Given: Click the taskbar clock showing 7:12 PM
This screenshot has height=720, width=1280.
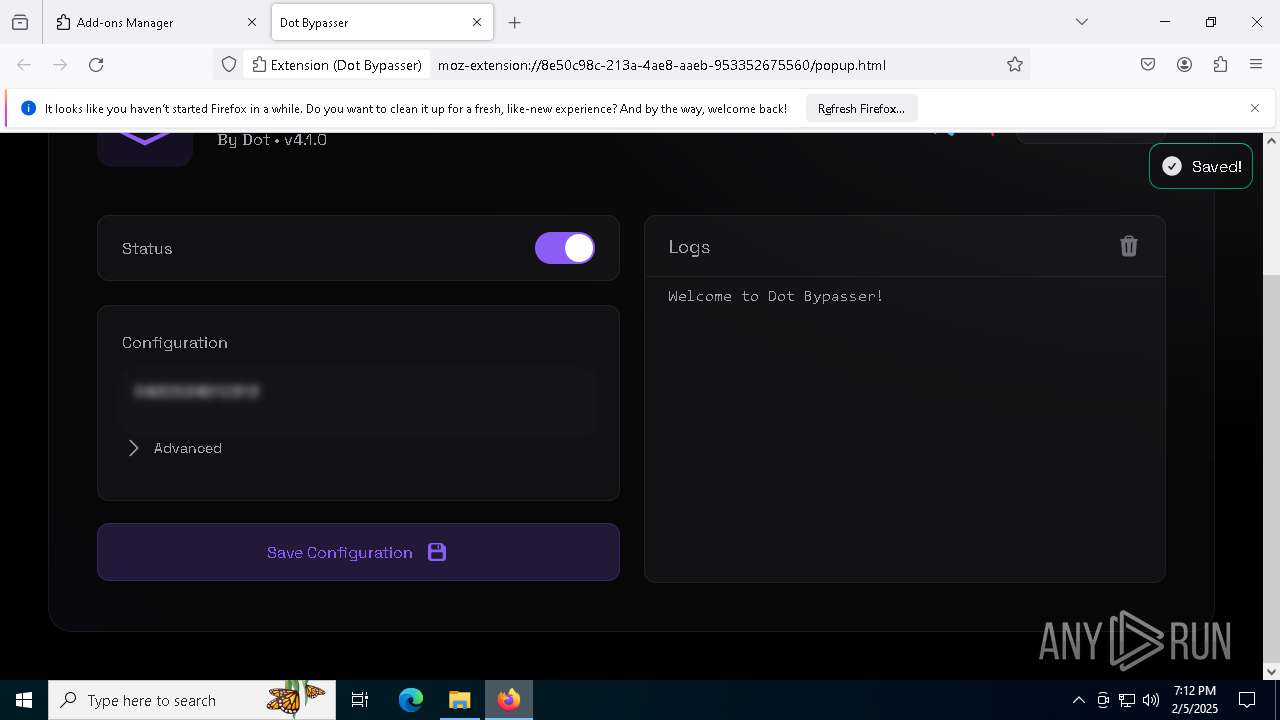Looking at the screenshot, I should pos(1195,700).
